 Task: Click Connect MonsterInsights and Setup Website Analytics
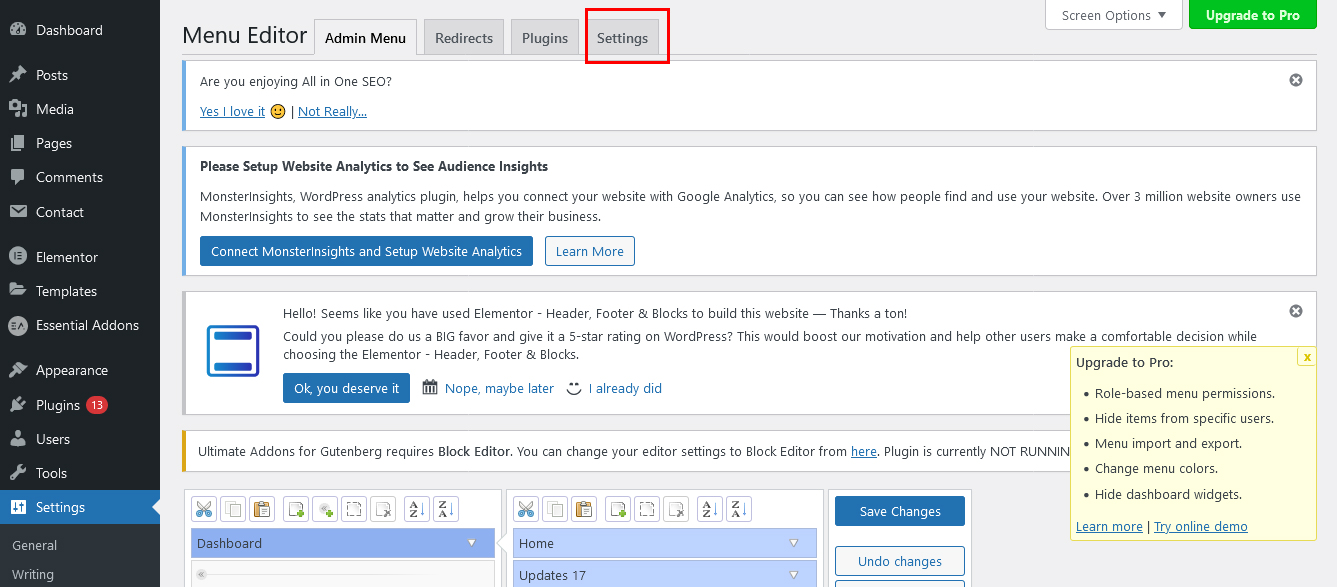click(x=366, y=251)
